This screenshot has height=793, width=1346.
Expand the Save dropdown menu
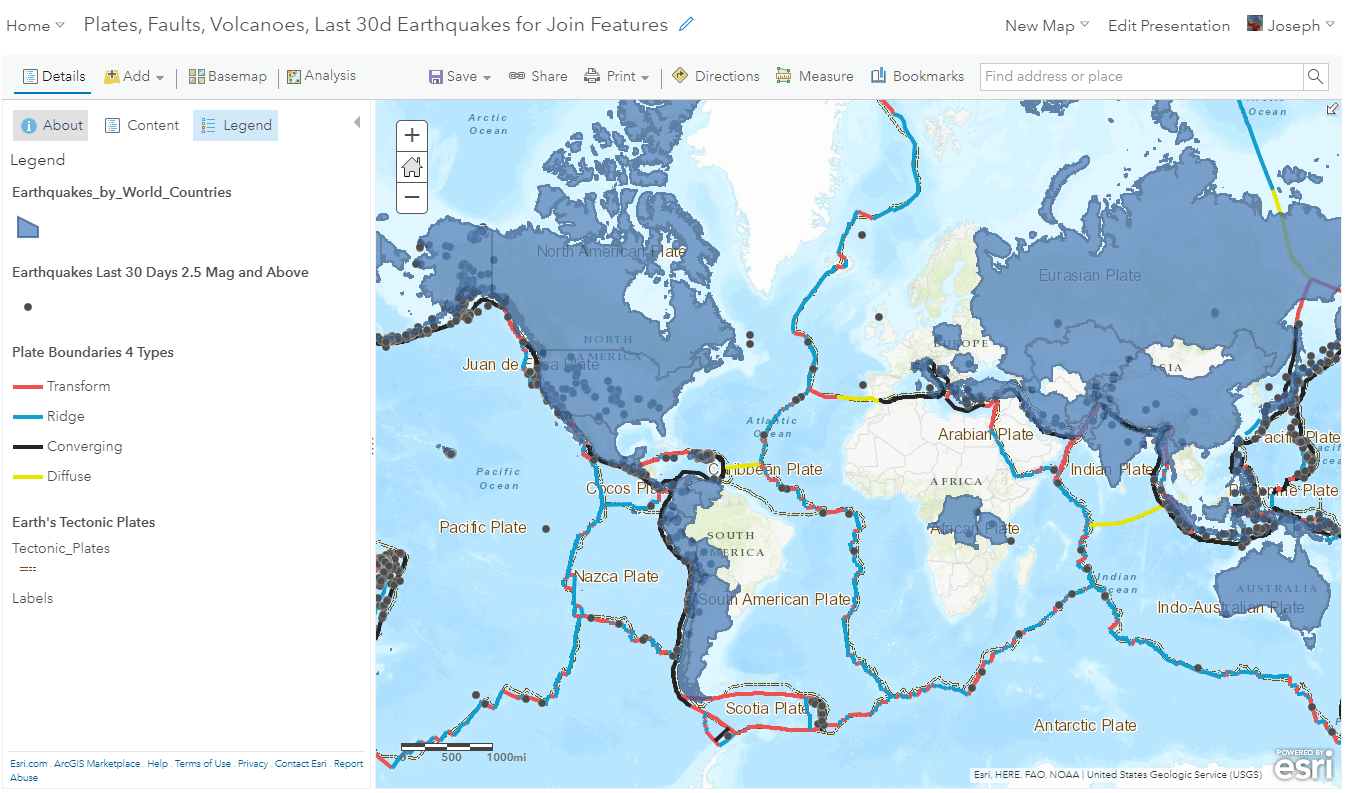(460, 76)
